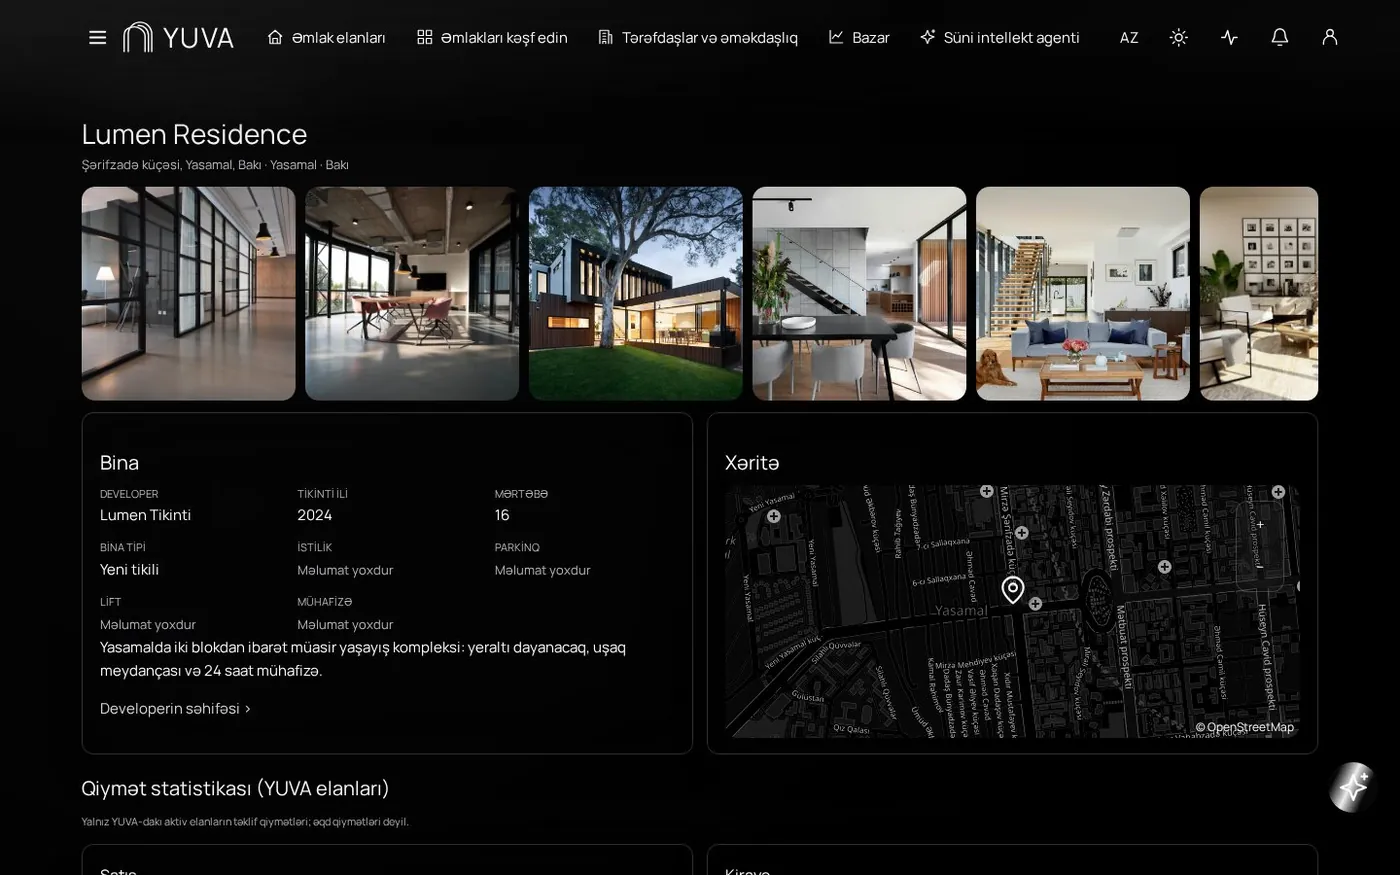The height and width of the screenshot is (875, 1400).
Task: View the framed picture wall photo
Action: coord(1259,294)
